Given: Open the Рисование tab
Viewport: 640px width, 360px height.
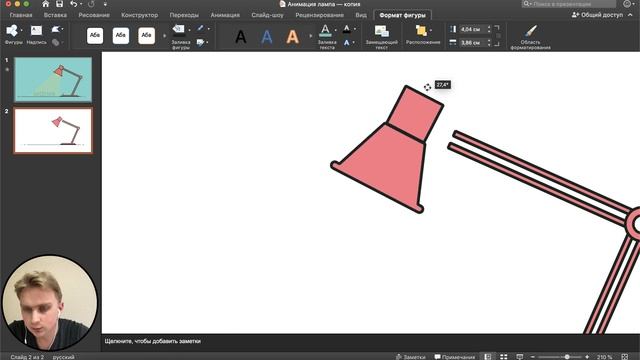Looking at the screenshot, I should [94, 15].
